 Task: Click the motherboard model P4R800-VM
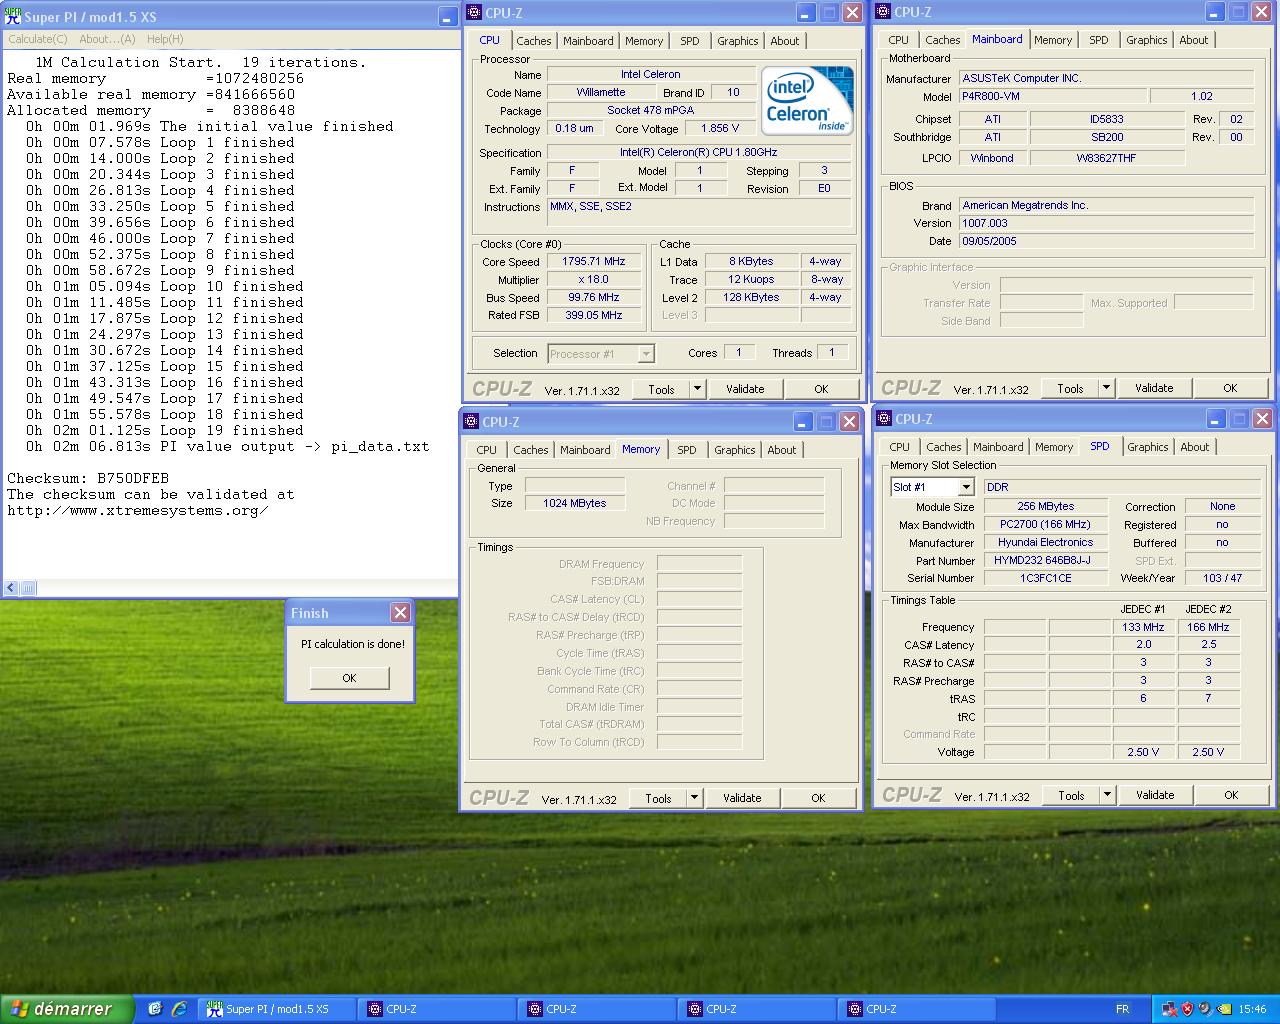(1053, 96)
